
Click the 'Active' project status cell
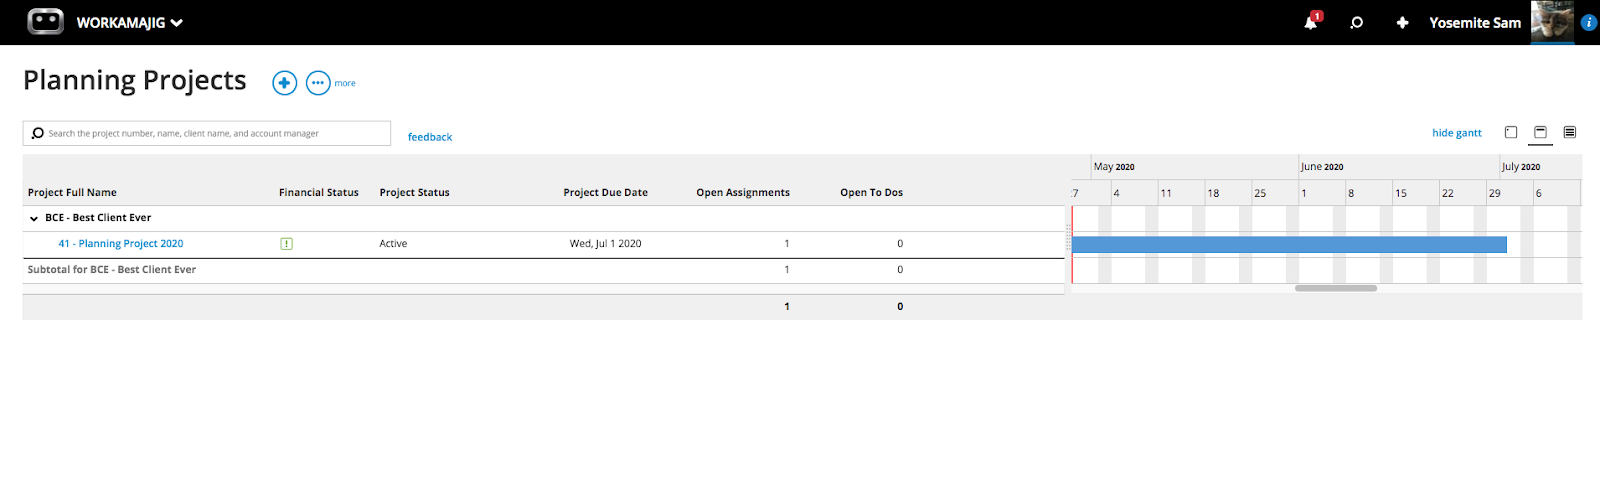point(393,243)
